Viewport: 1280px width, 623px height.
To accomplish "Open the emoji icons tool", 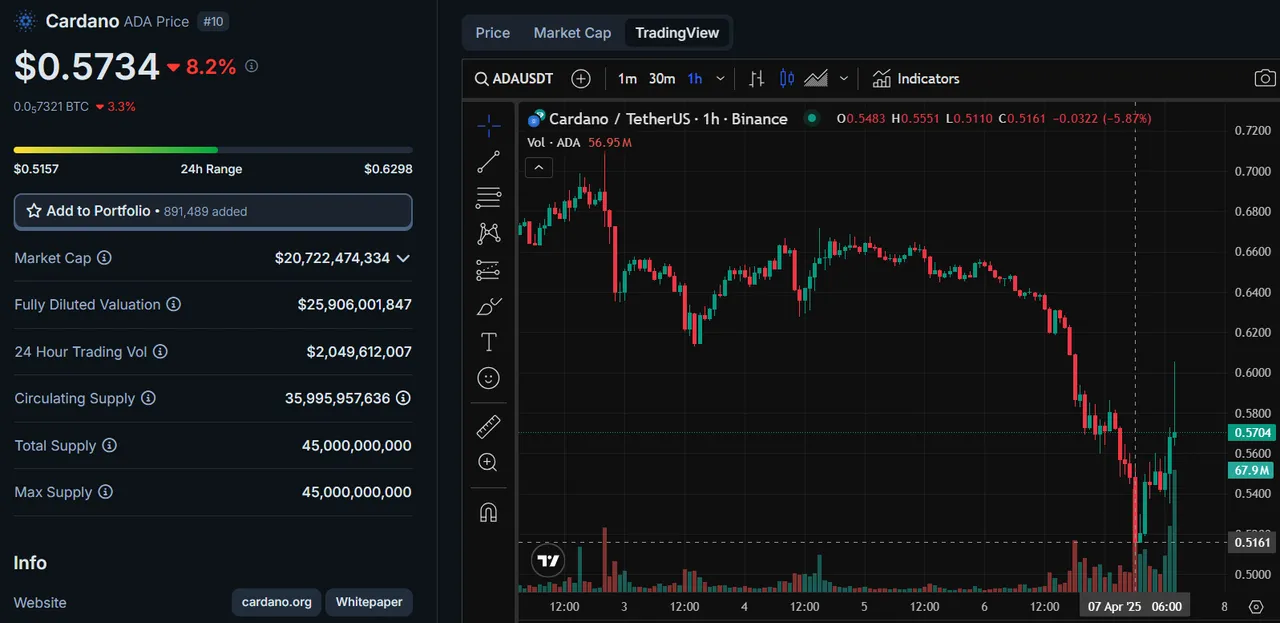I will point(488,378).
